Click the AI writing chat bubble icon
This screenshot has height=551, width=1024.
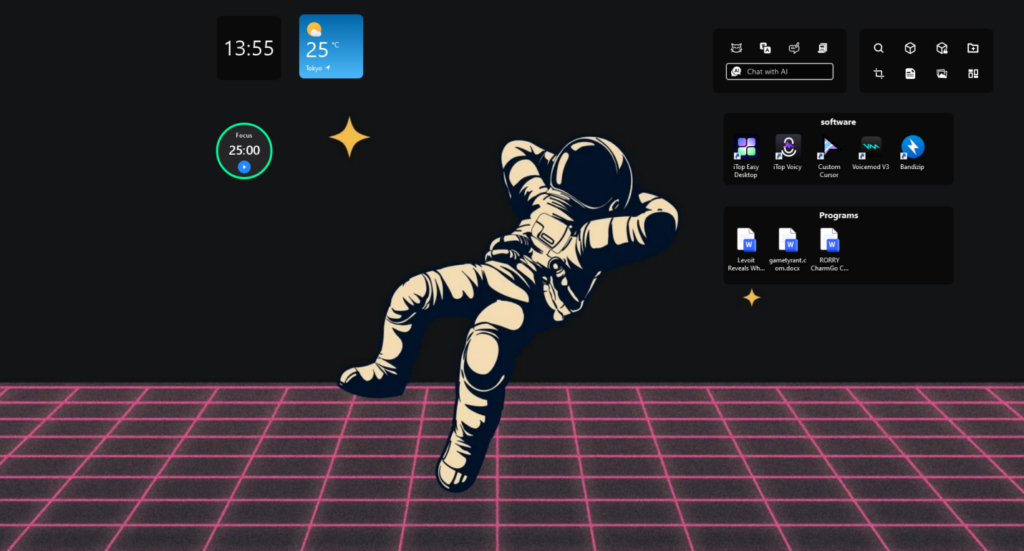(x=793, y=48)
